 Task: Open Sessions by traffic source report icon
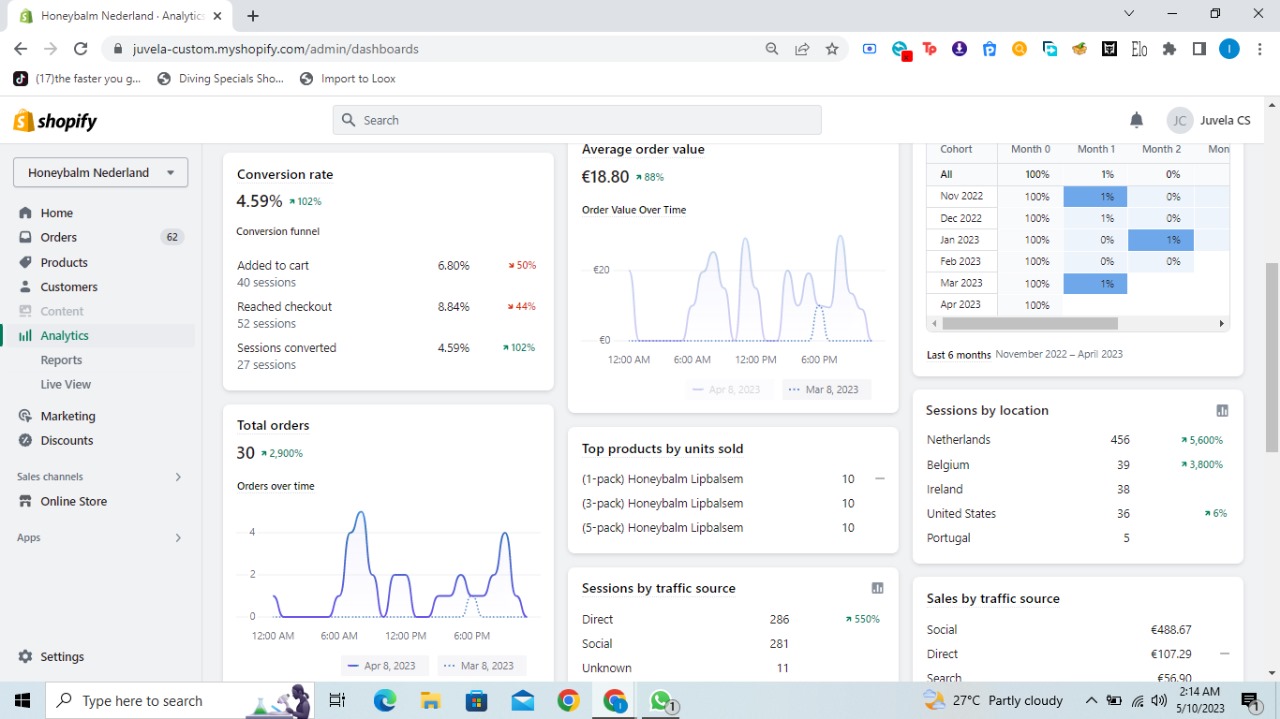click(x=877, y=589)
